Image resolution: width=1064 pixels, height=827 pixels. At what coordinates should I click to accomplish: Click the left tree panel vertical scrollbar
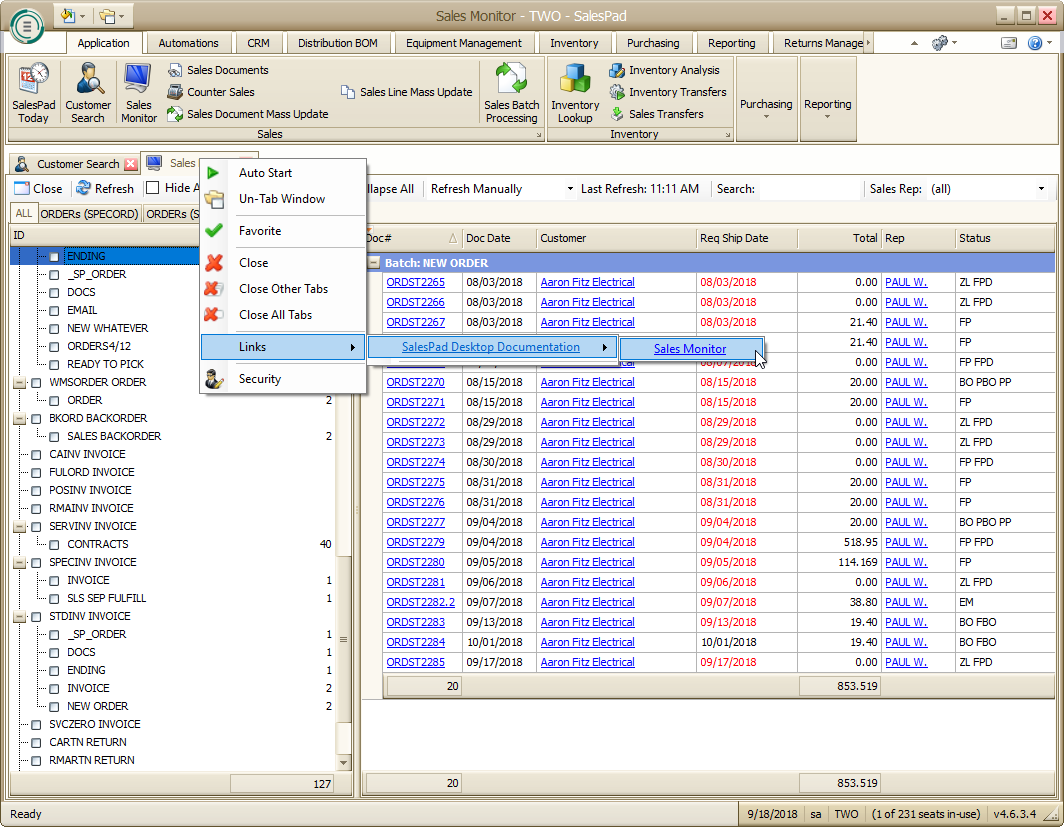344,640
